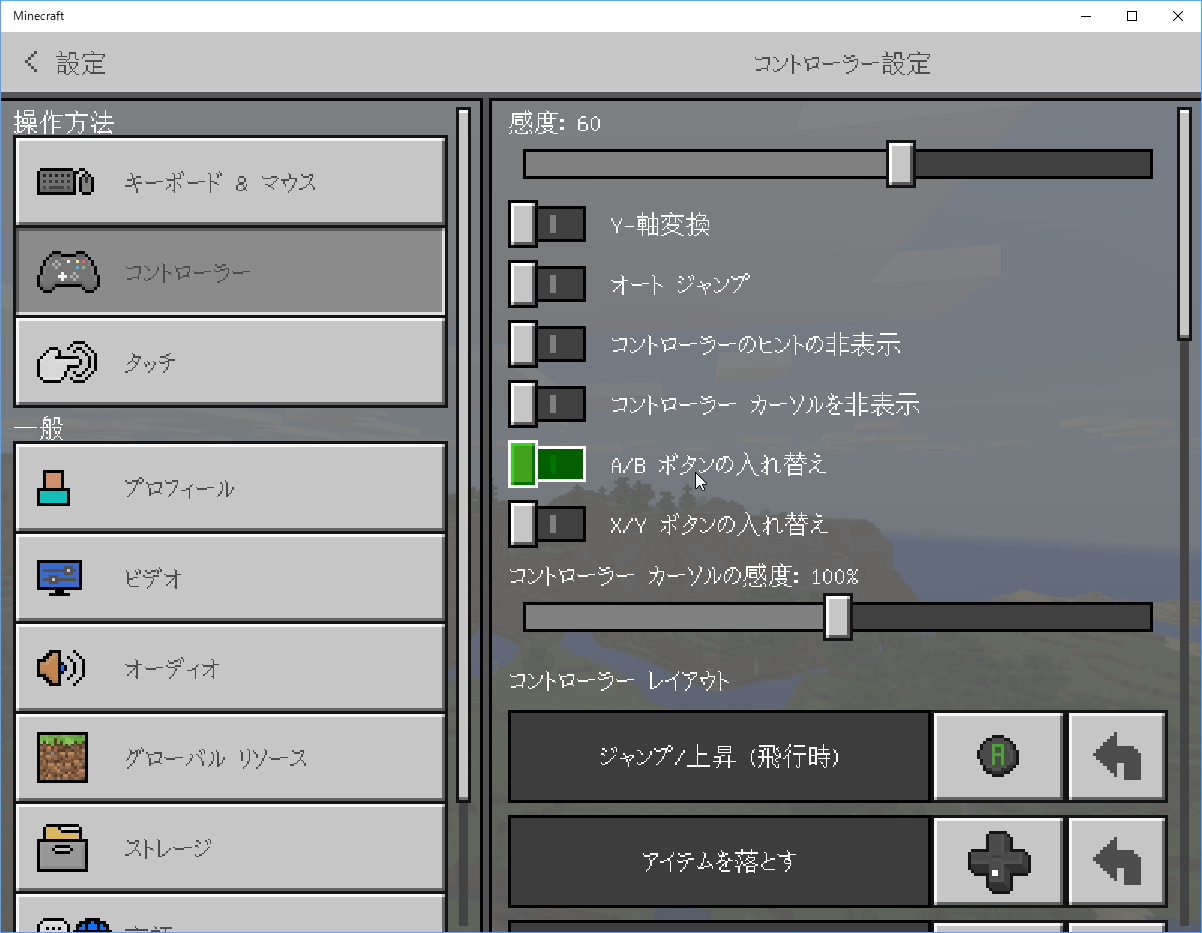Click the audio speaker icon
This screenshot has width=1202, height=933.
click(61, 667)
